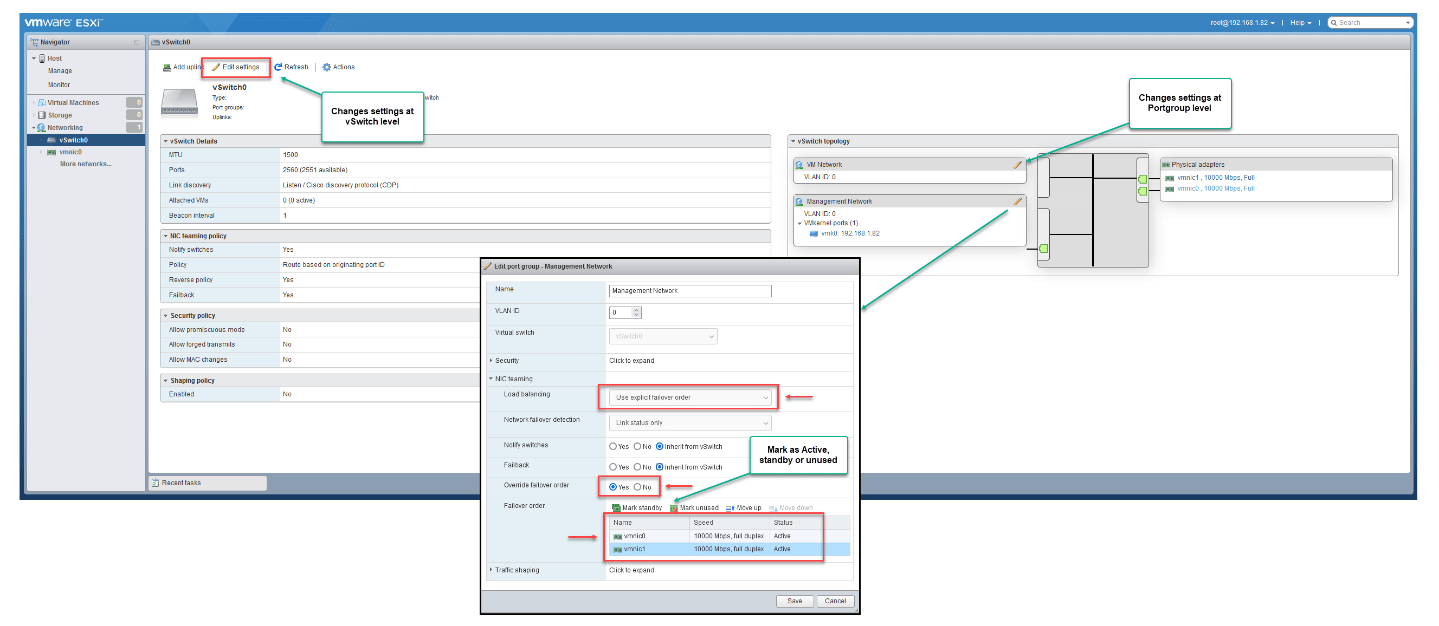
Task: Click the port group Name input field
Action: [x=690, y=291]
